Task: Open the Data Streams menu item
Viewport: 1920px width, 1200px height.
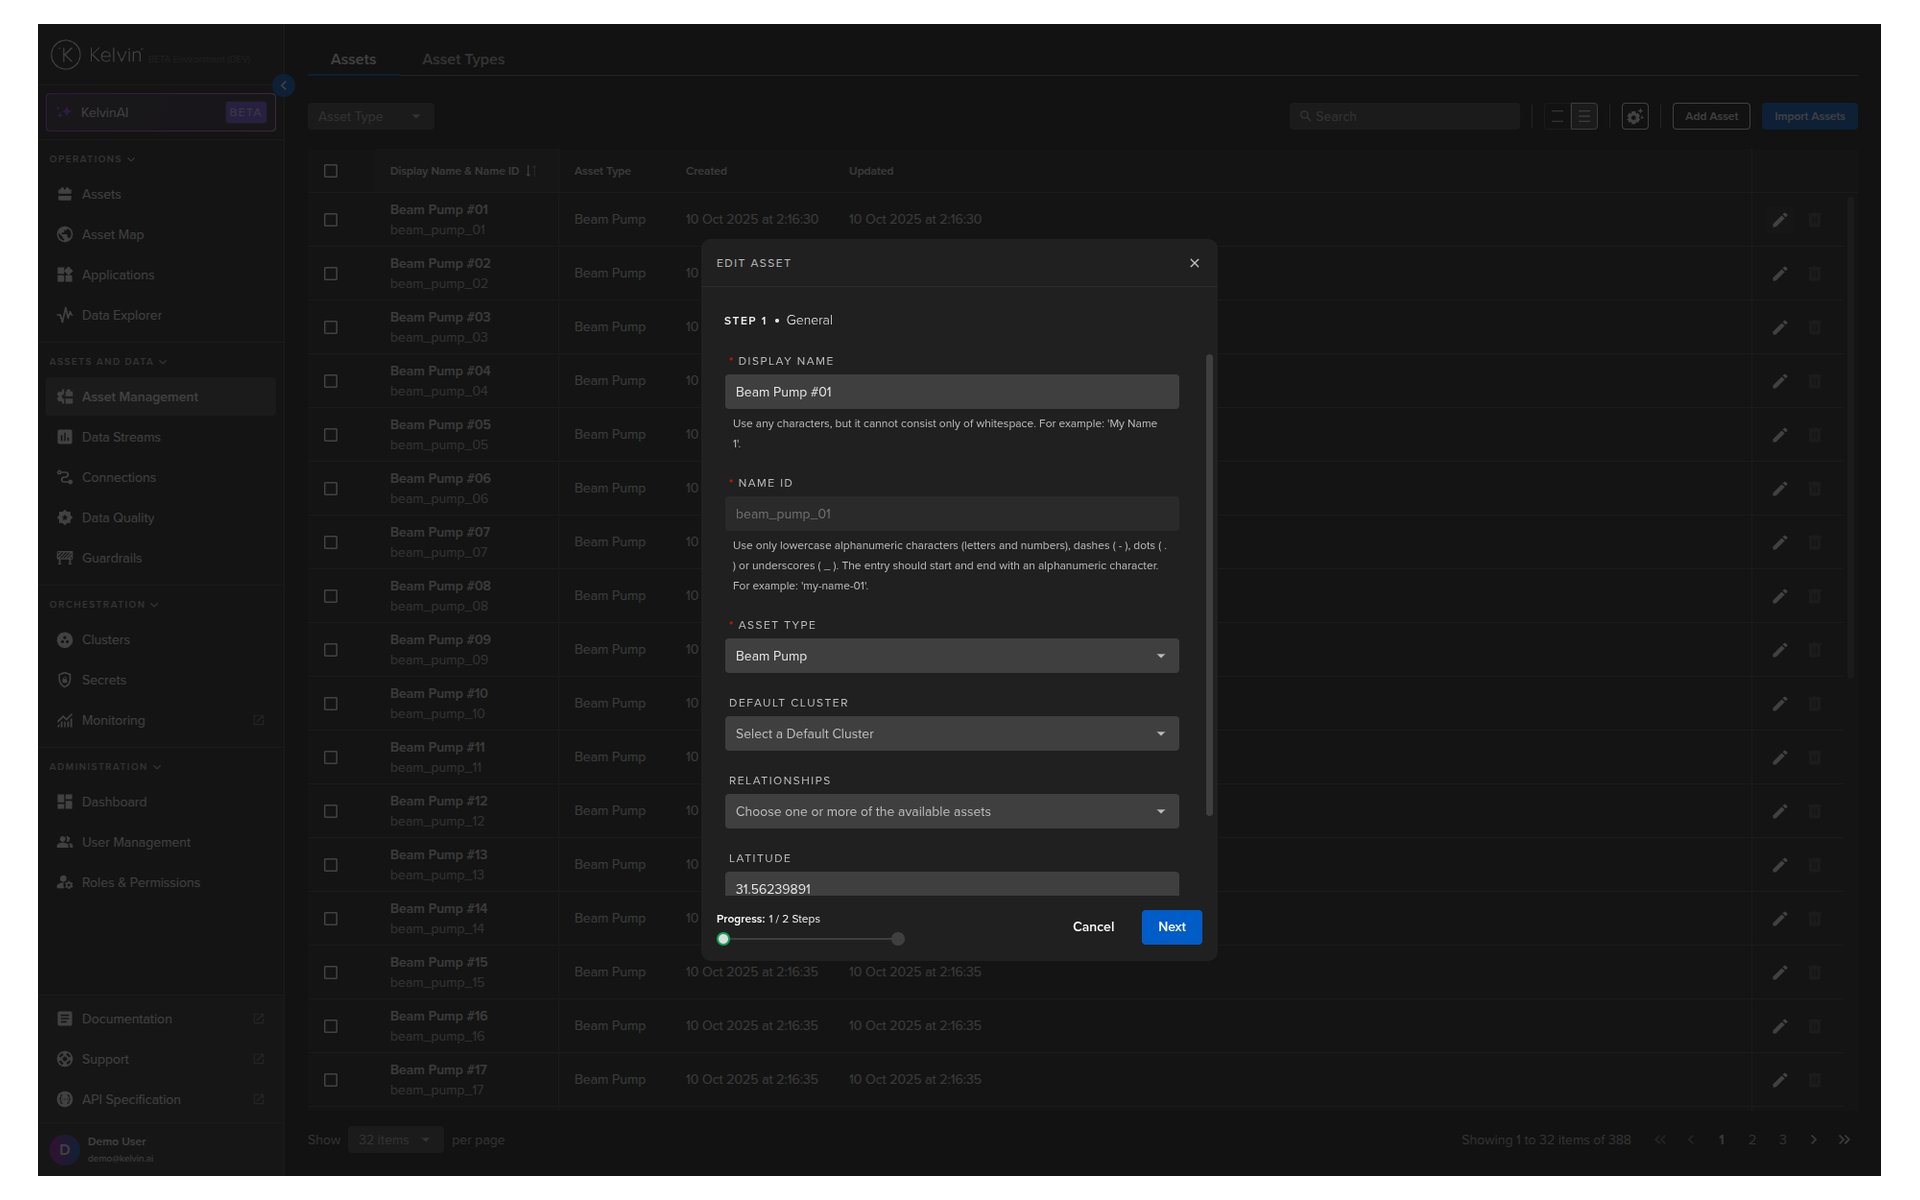Action: coord(121,437)
